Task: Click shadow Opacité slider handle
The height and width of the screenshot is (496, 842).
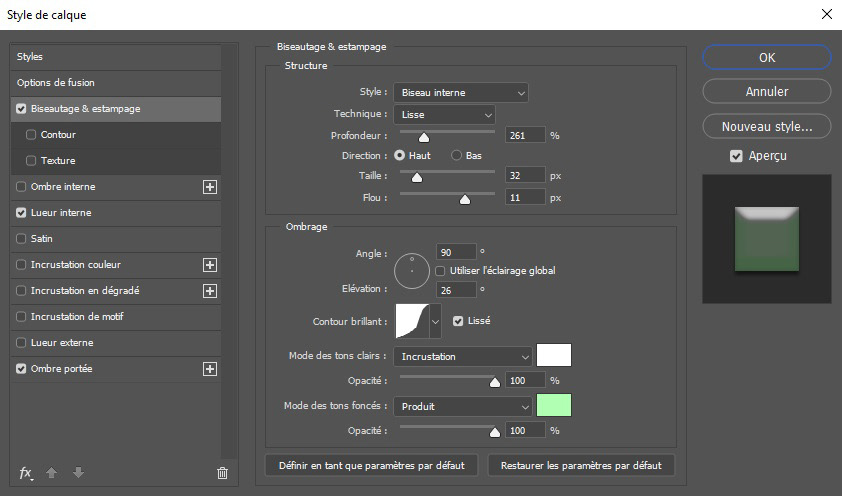Action: (495, 432)
